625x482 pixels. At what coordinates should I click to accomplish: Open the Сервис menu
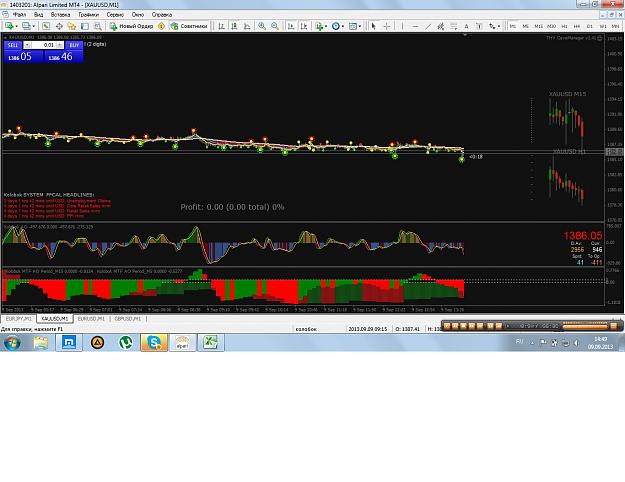115,14
